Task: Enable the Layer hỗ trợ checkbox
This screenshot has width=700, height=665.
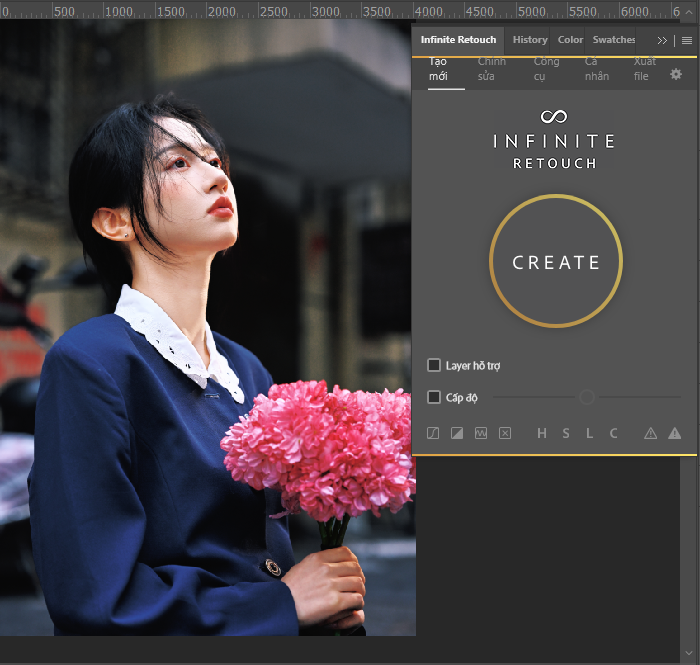Action: click(434, 365)
